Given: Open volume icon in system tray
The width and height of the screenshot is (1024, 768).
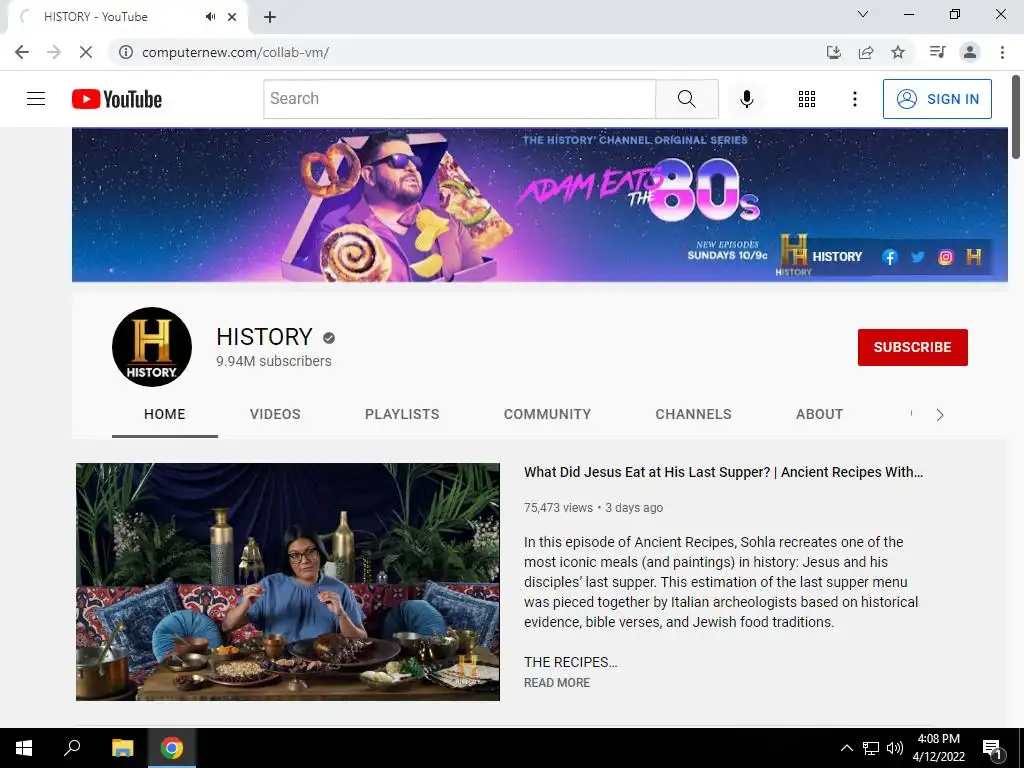Looking at the screenshot, I should (895, 748).
